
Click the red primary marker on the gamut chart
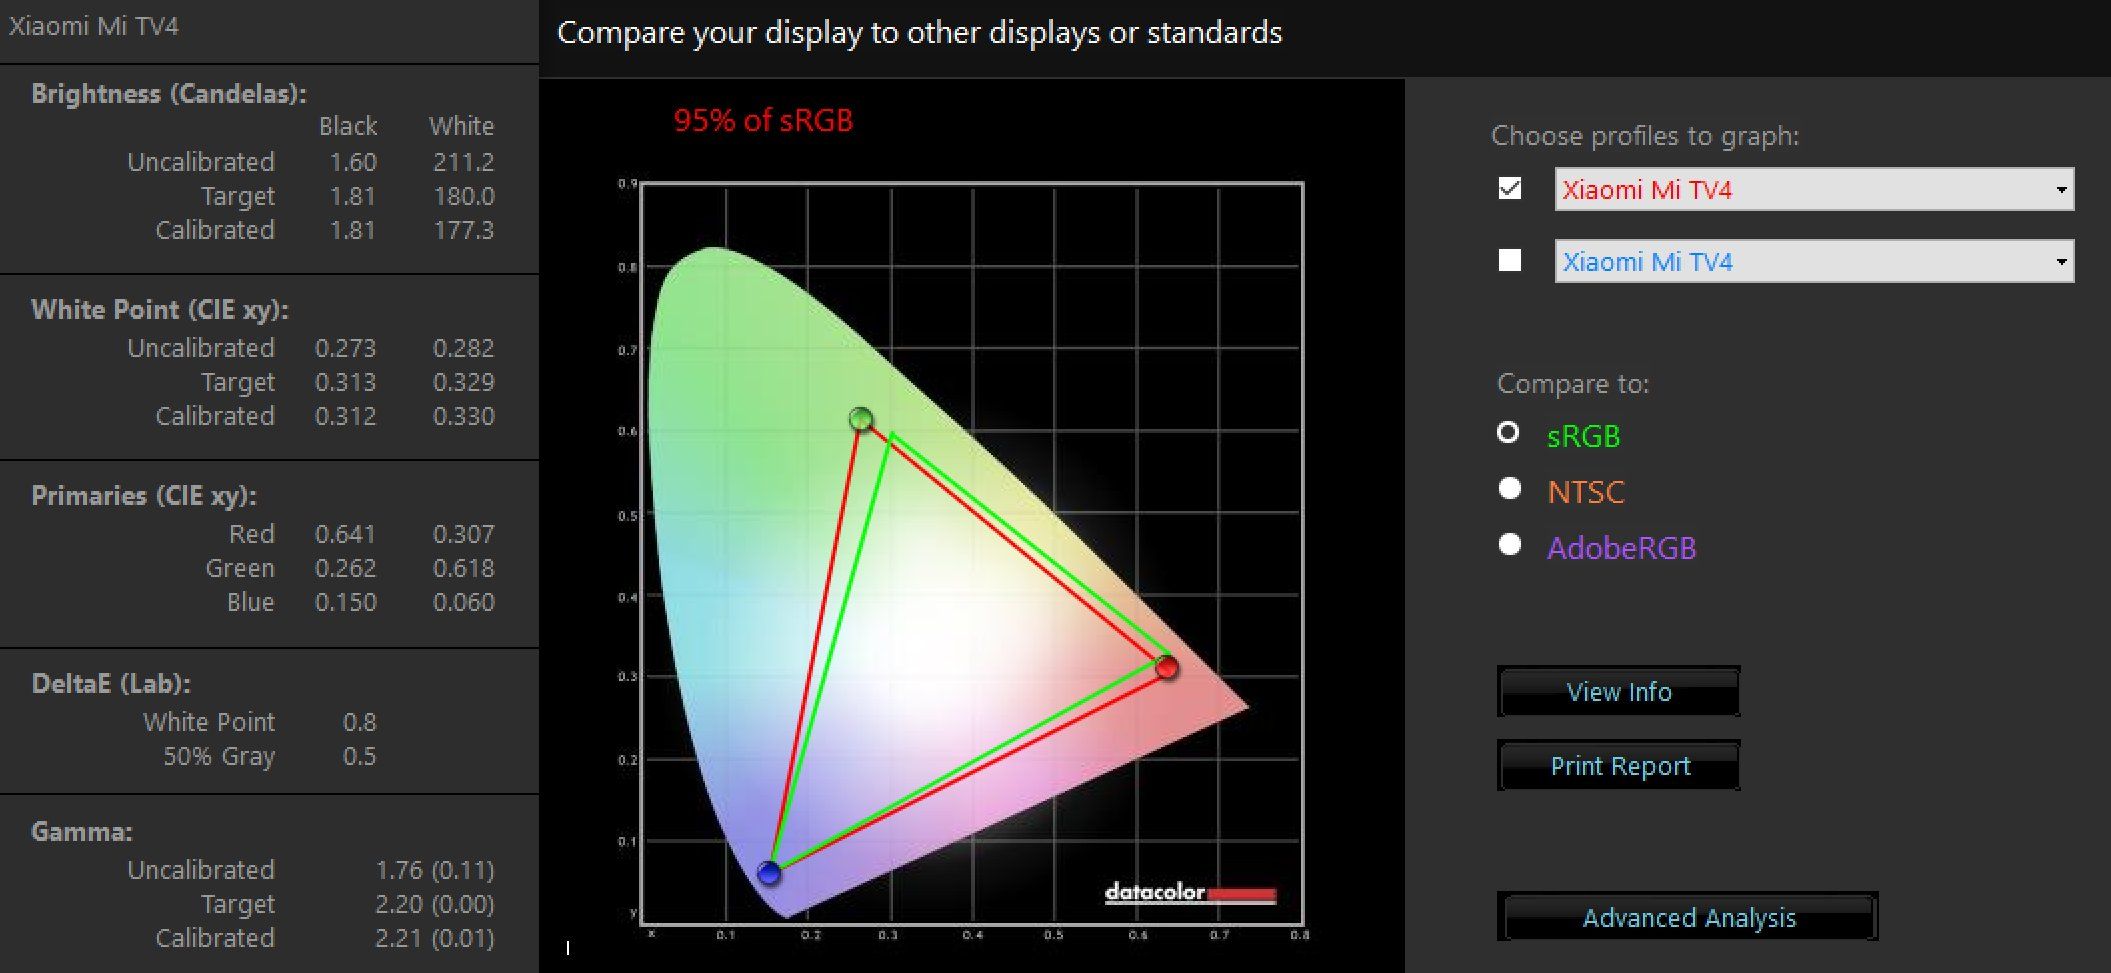pyautogui.click(x=1166, y=667)
